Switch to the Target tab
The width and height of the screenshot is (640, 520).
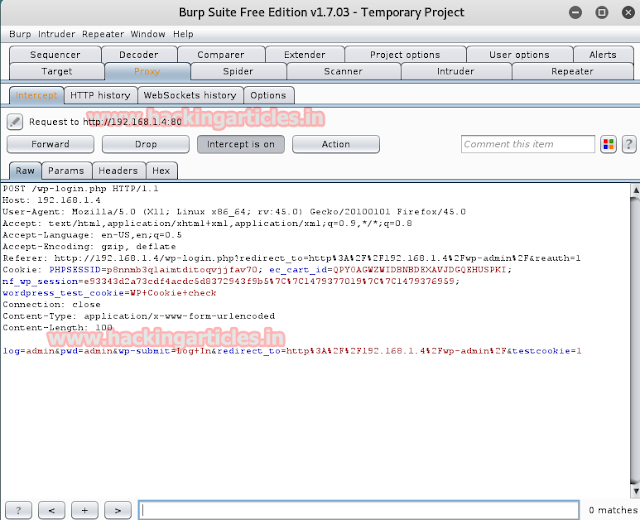tap(57, 71)
